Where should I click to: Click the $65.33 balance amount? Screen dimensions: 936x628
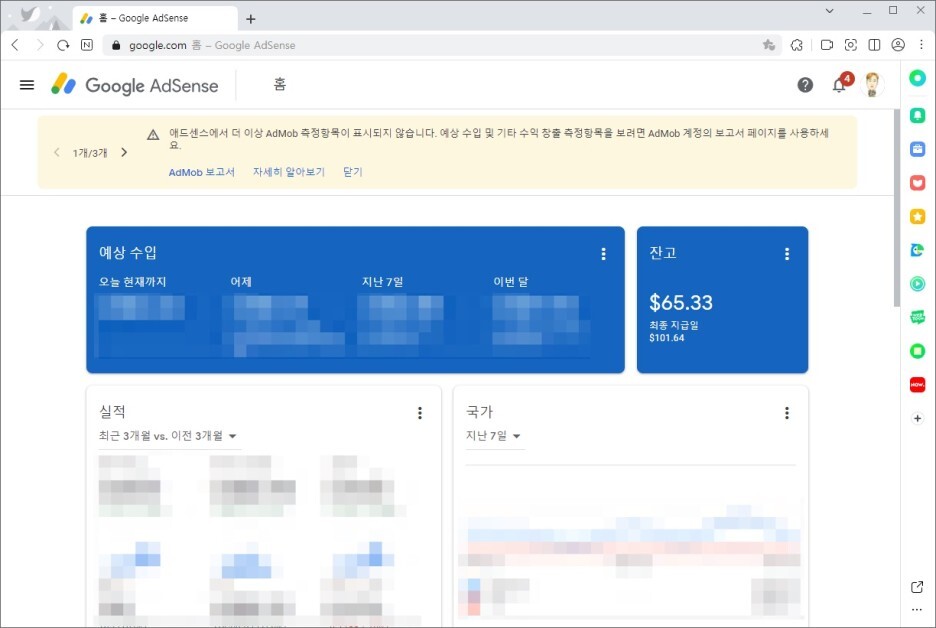[681, 303]
